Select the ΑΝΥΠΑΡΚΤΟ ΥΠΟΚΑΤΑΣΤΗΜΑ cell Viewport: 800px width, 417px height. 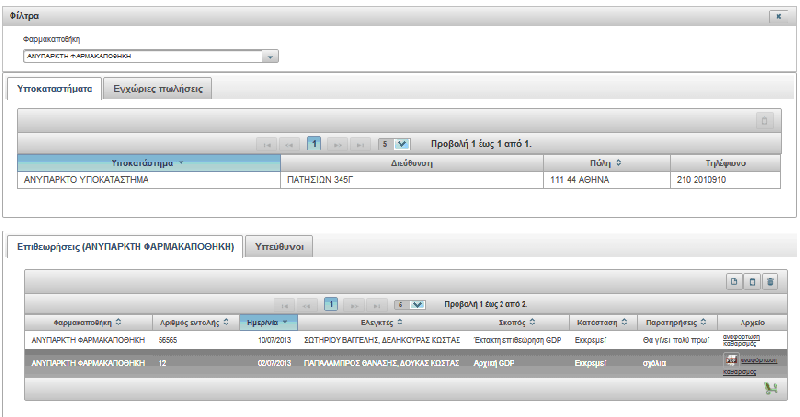(x=148, y=180)
